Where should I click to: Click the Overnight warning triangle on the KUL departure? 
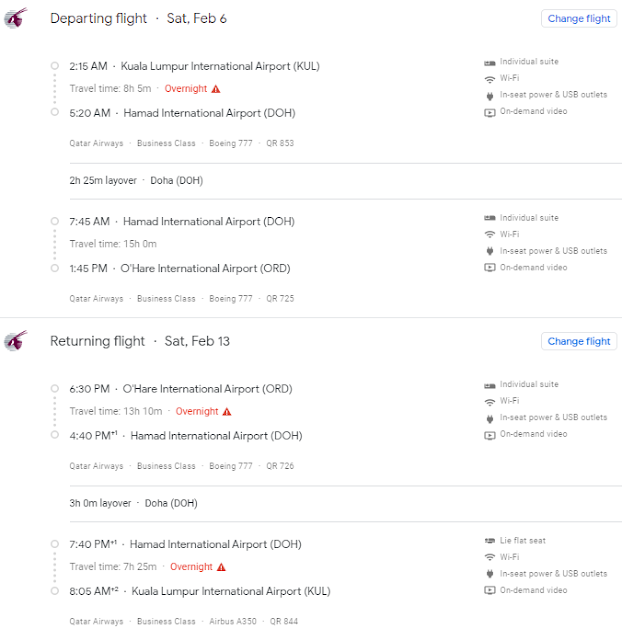pyautogui.click(x=216, y=89)
